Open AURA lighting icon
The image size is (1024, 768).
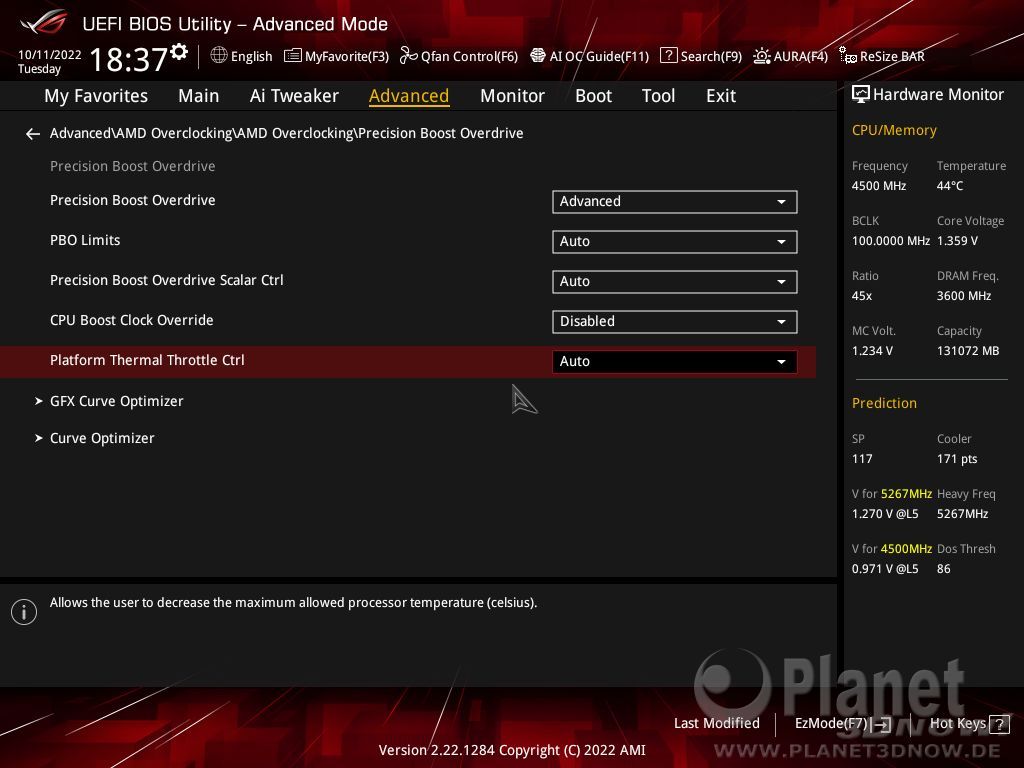(x=761, y=56)
